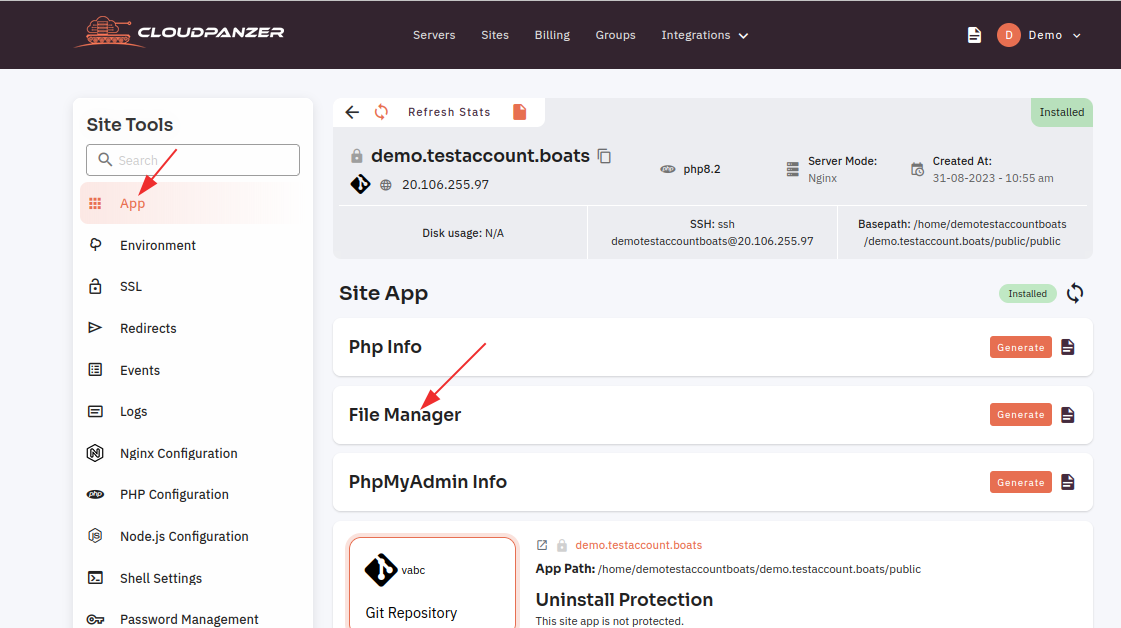Click the CloudPanzer tank logo
Image resolution: width=1121 pixels, height=628 pixels.
tap(179, 33)
